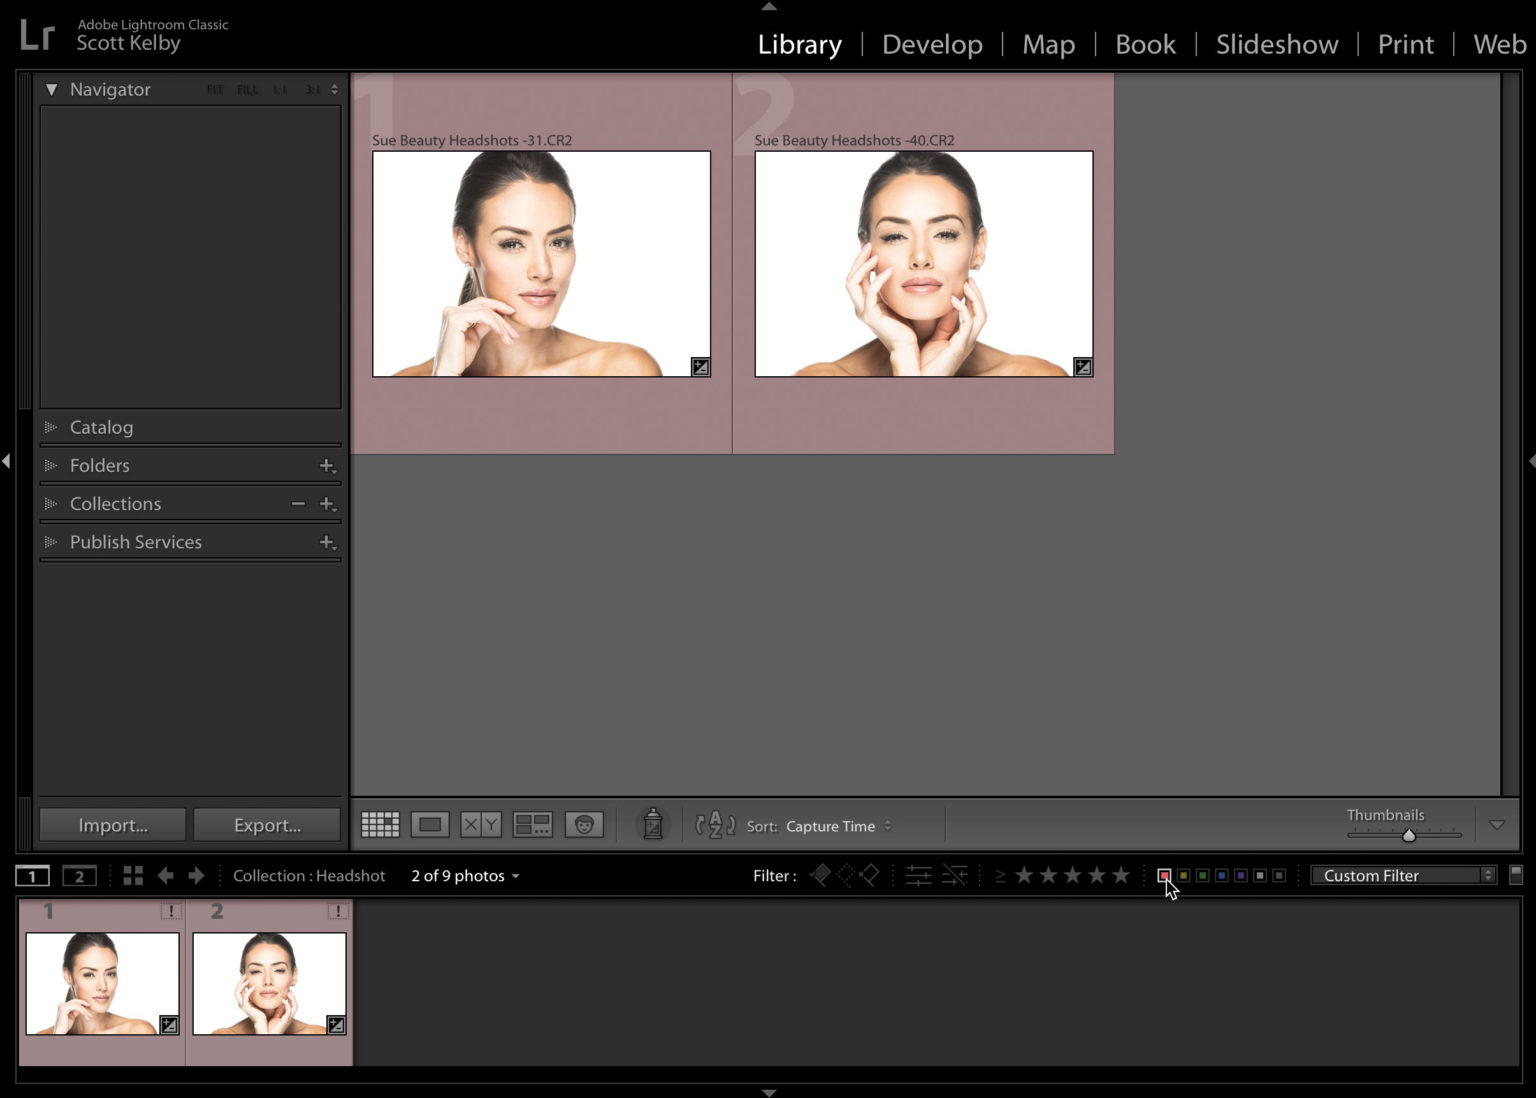
Task: Click the Export button
Action: [x=267, y=824]
